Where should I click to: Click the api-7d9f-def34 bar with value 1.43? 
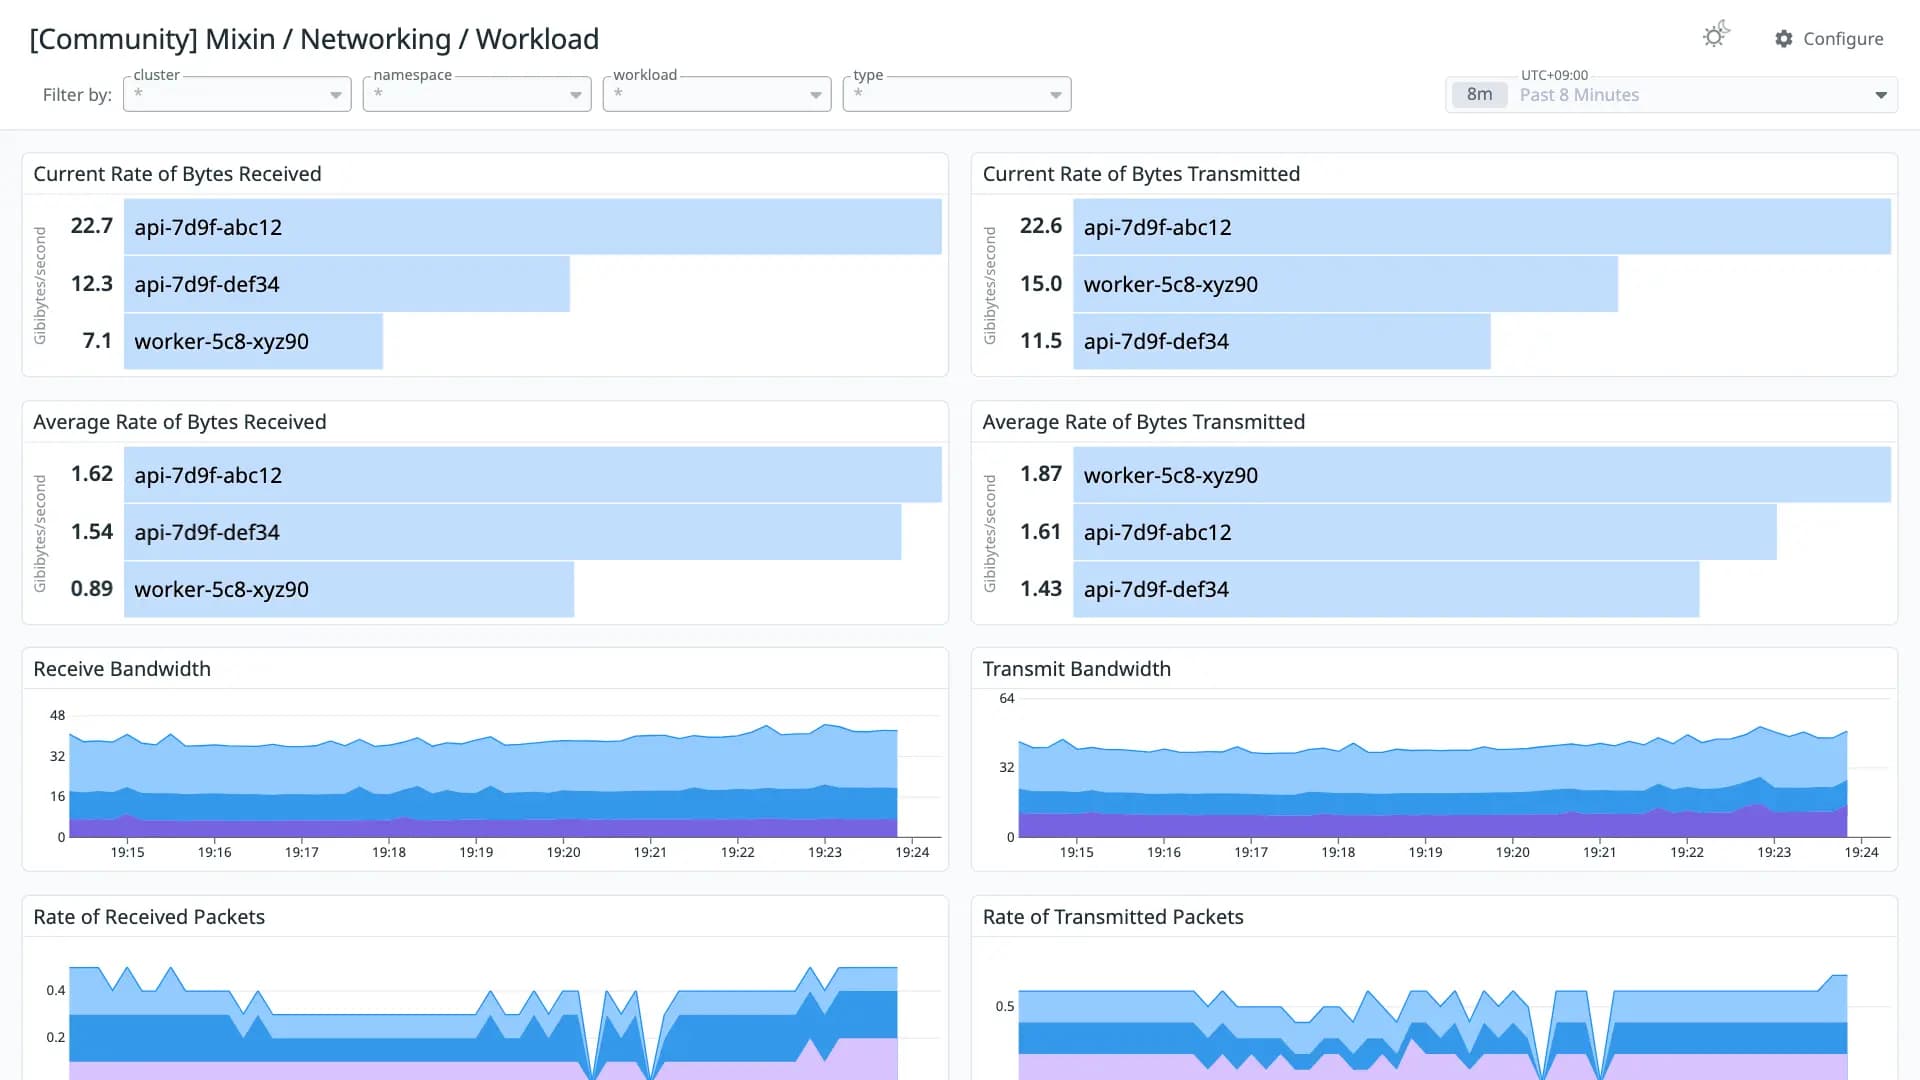point(1386,589)
